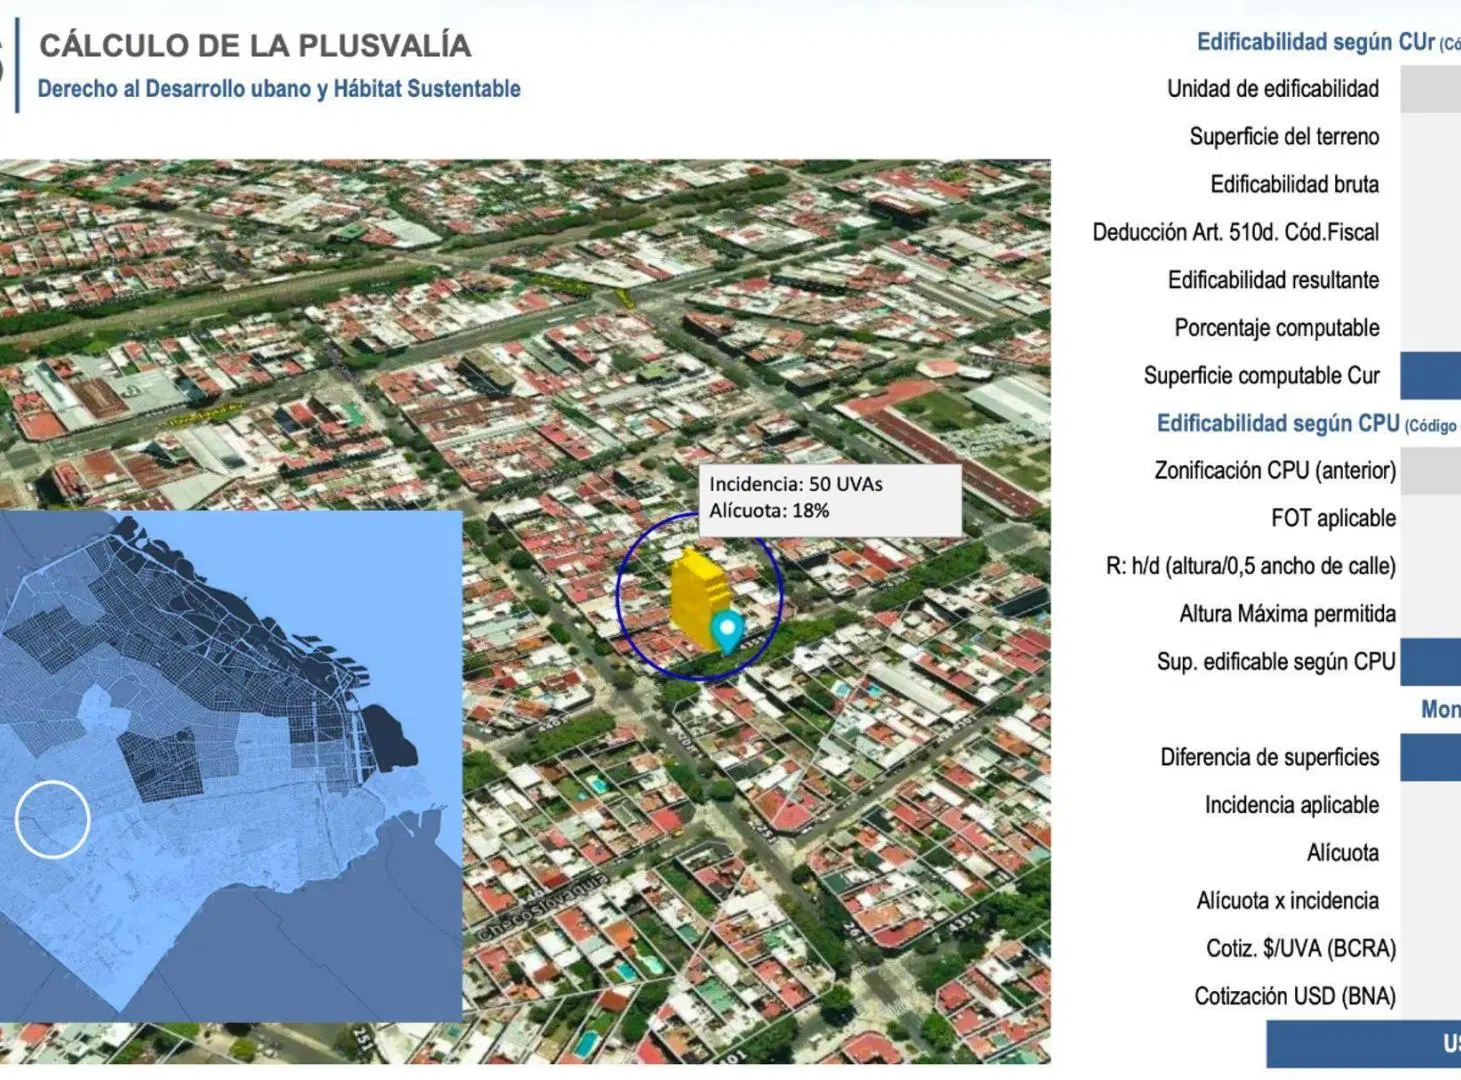Click the blue Diferencia de superficies value cell

[1430, 758]
